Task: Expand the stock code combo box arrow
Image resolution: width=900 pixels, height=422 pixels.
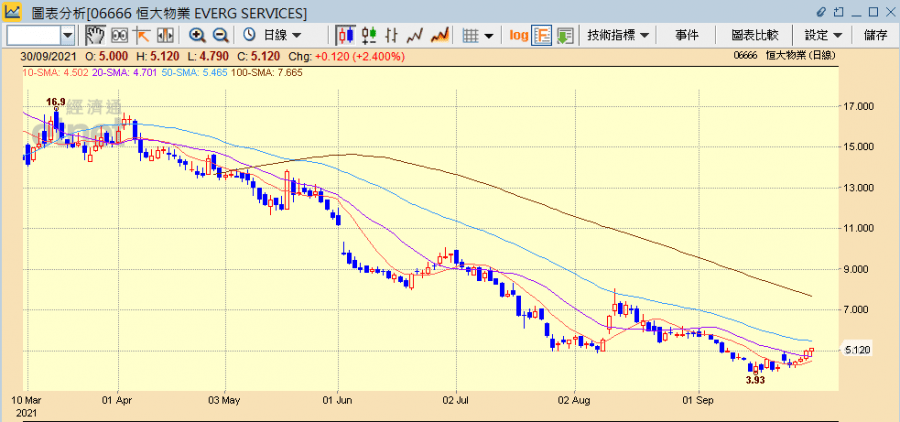Action: (x=67, y=35)
